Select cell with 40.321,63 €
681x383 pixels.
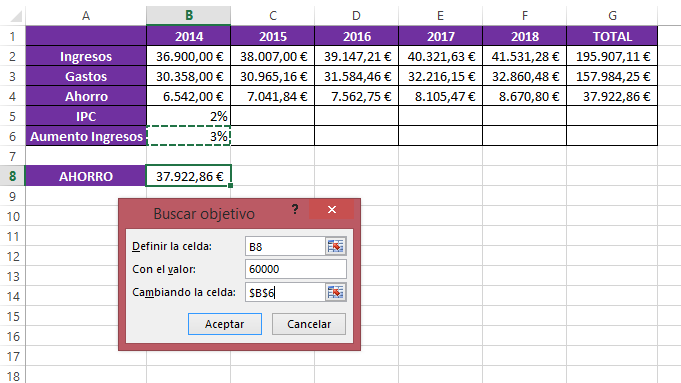[440, 56]
